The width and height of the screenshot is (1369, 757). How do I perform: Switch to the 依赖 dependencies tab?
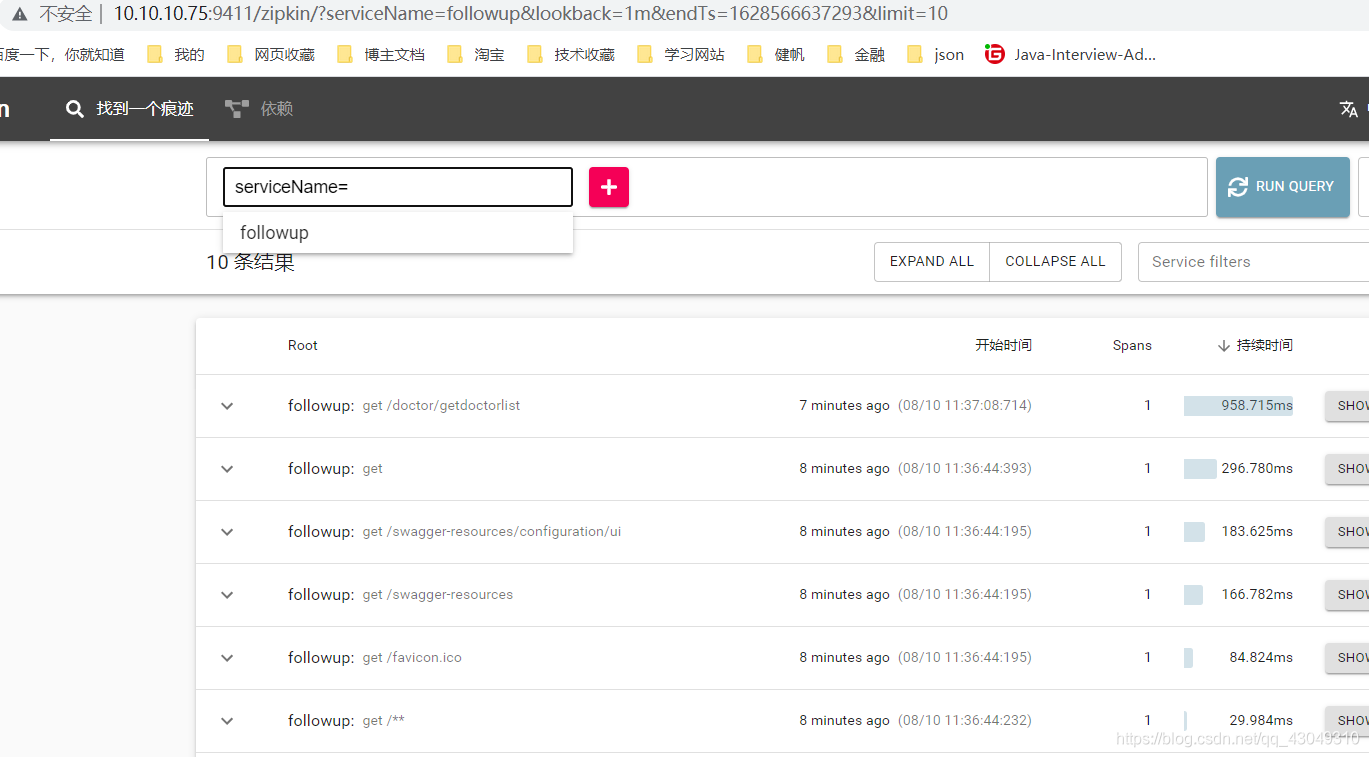point(259,109)
